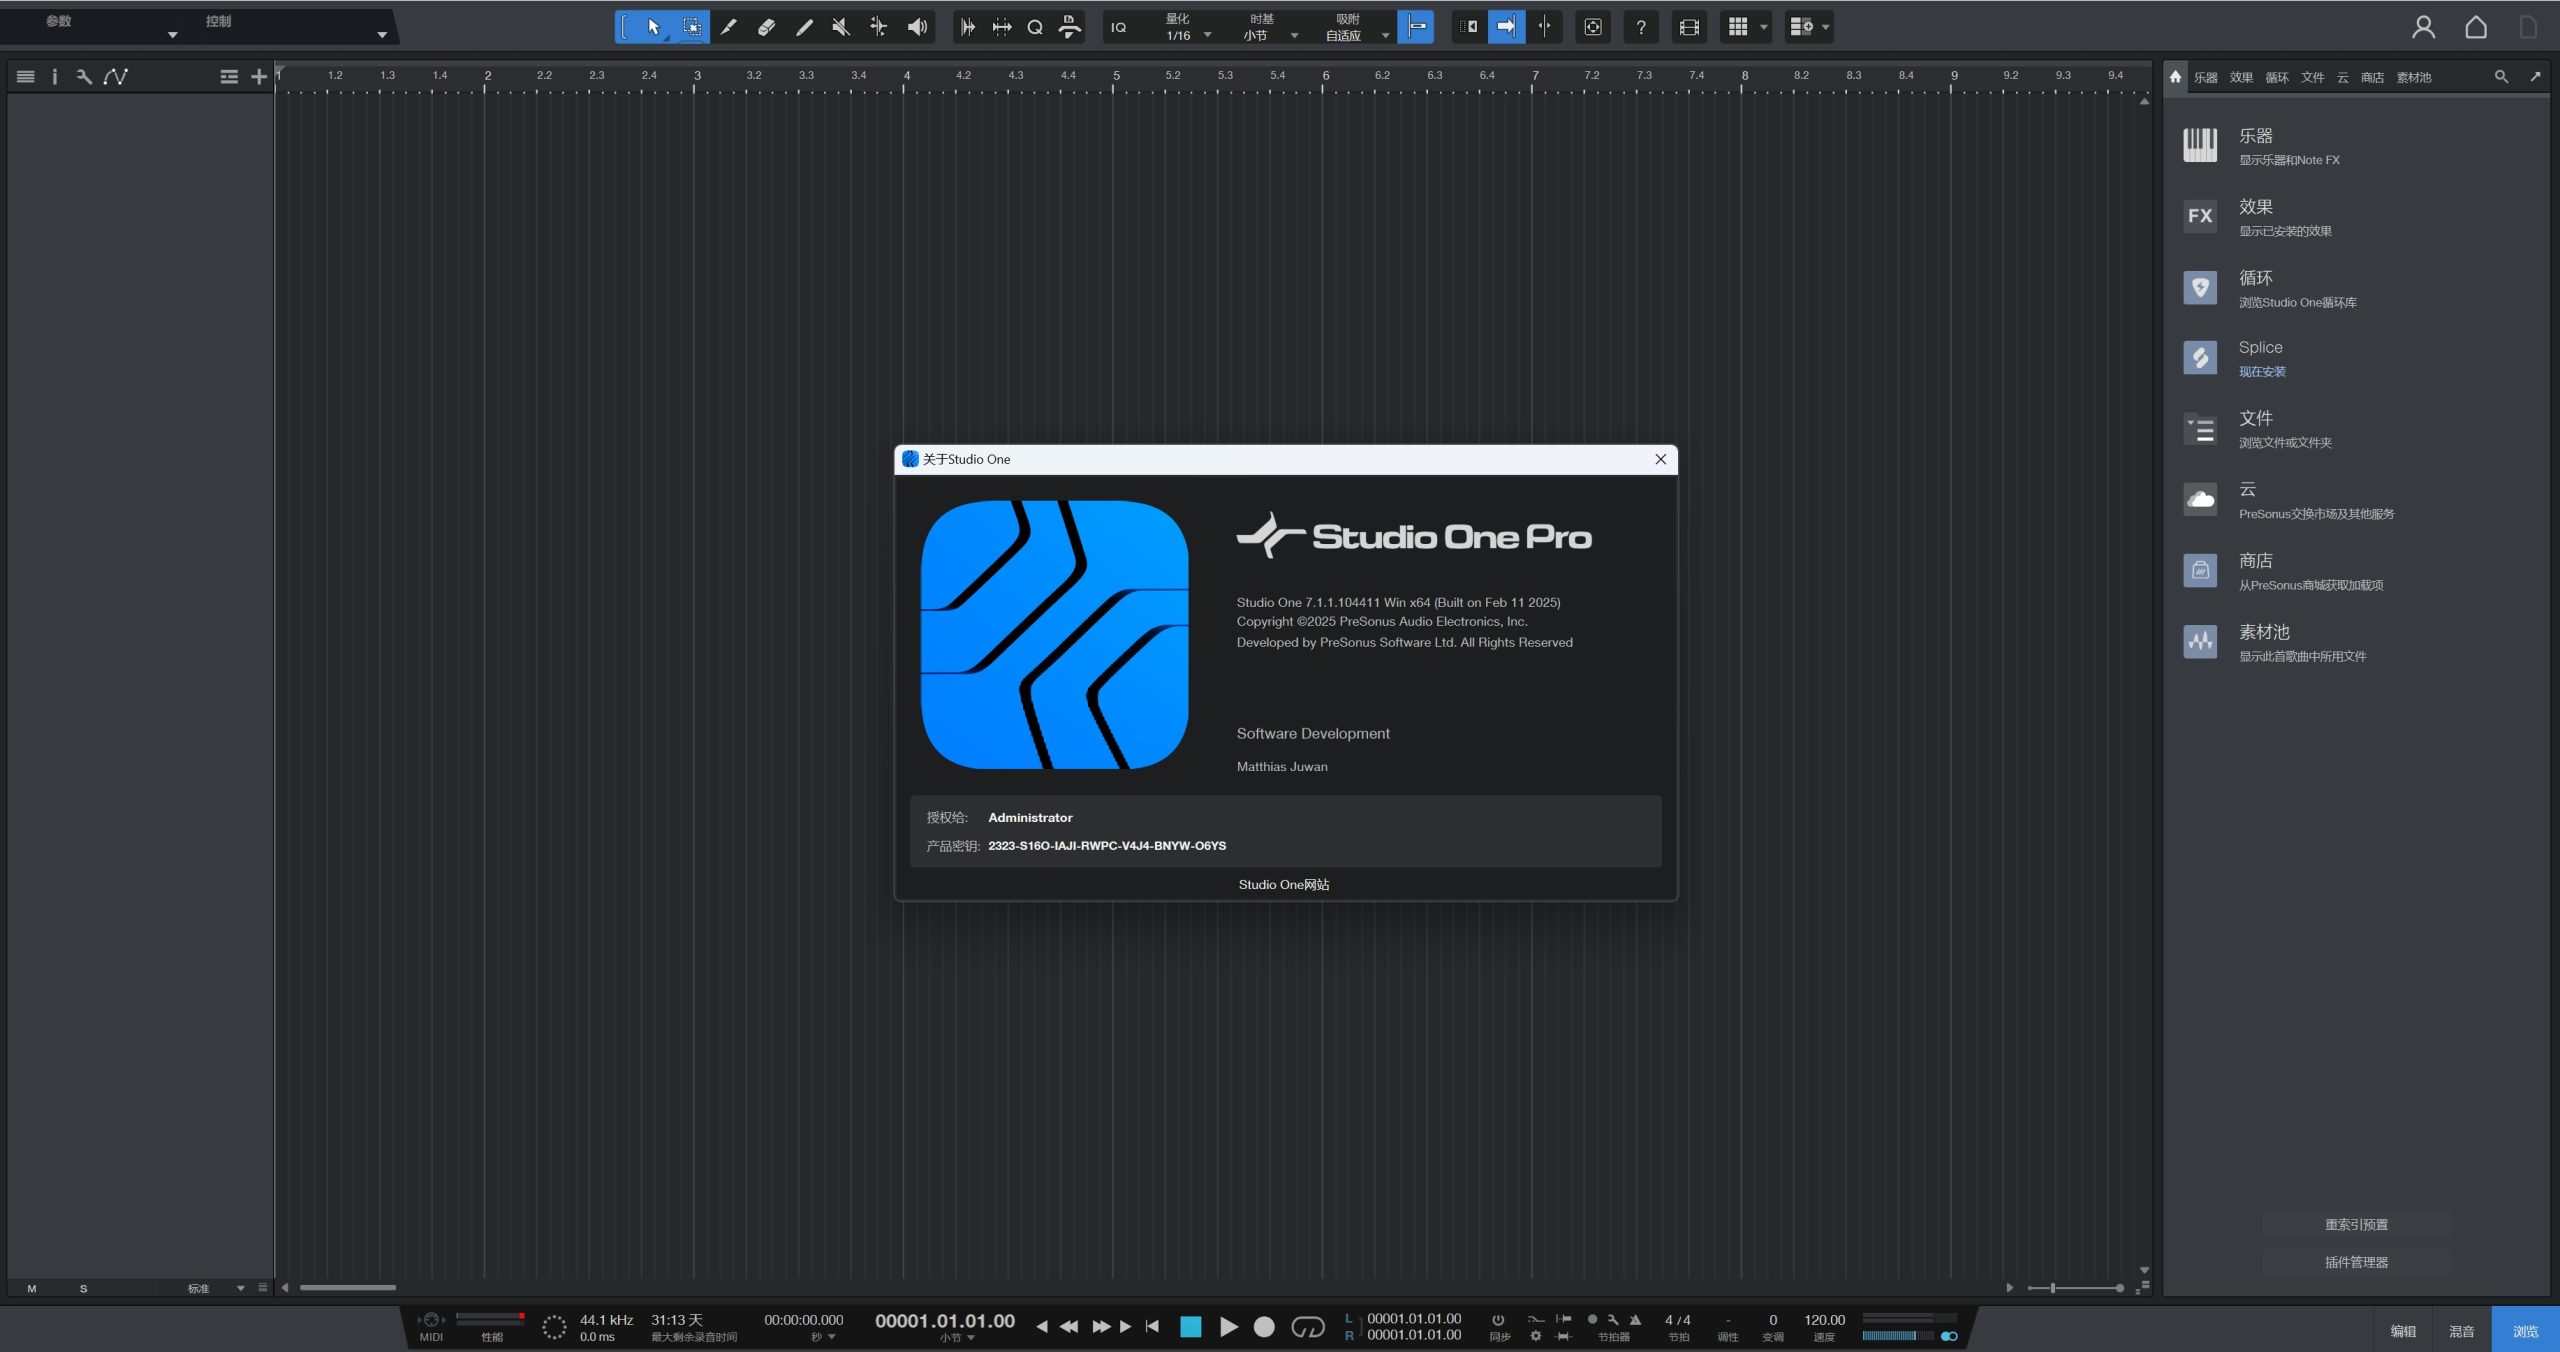
Task: Open the inspector info icon
Action: point(55,77)
